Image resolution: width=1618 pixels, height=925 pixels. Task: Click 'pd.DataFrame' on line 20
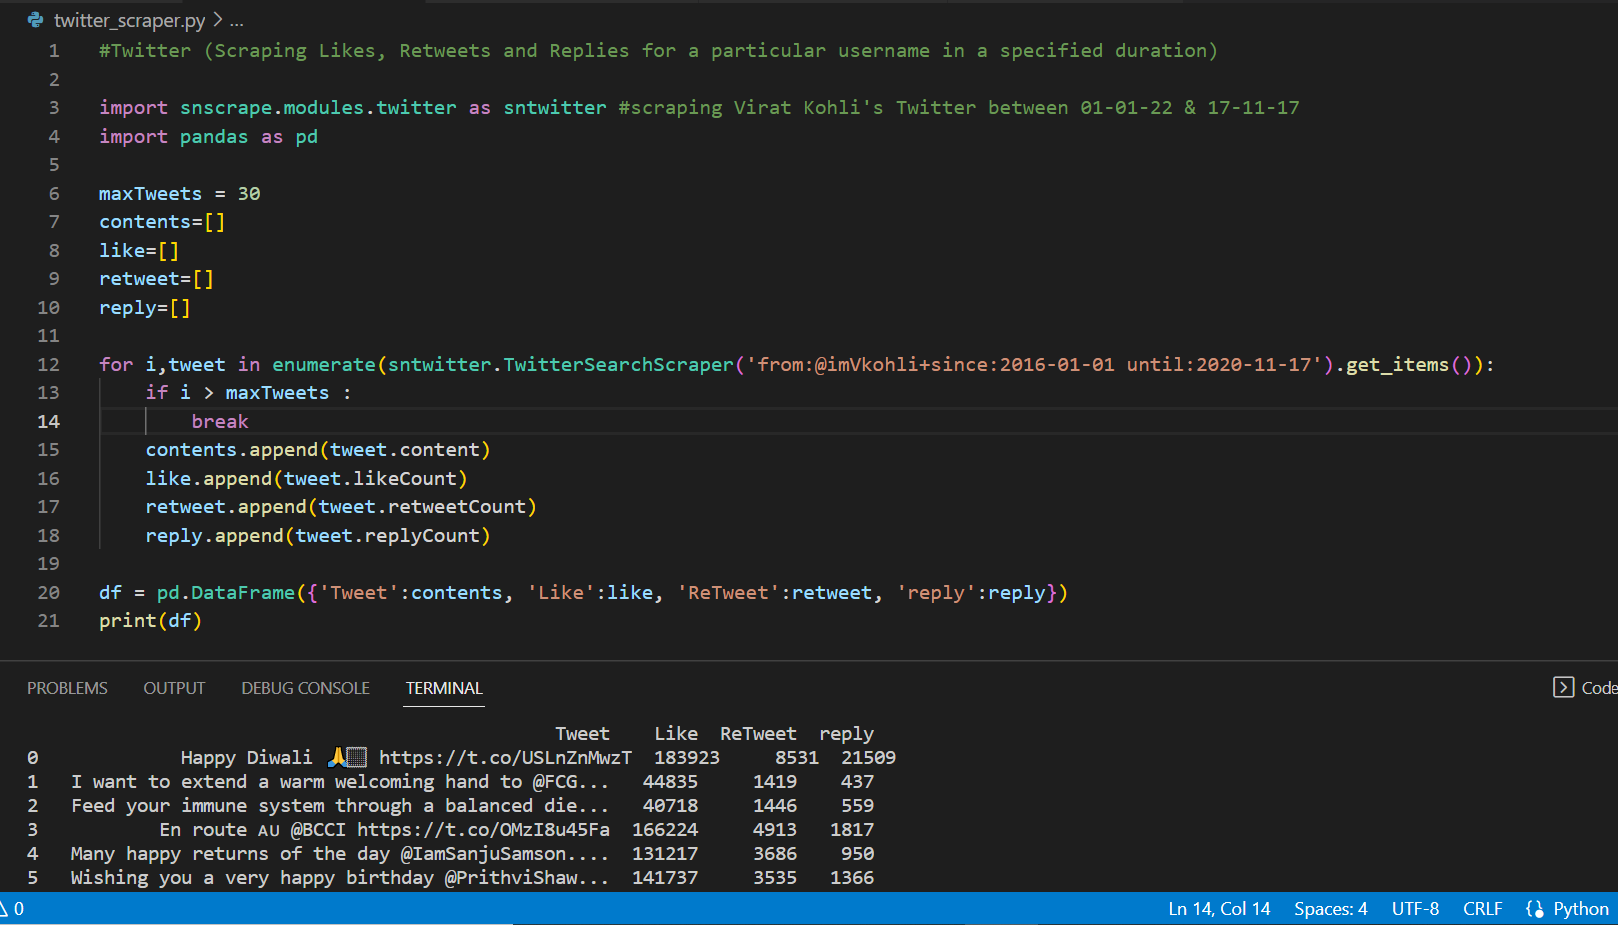(226, 592)
